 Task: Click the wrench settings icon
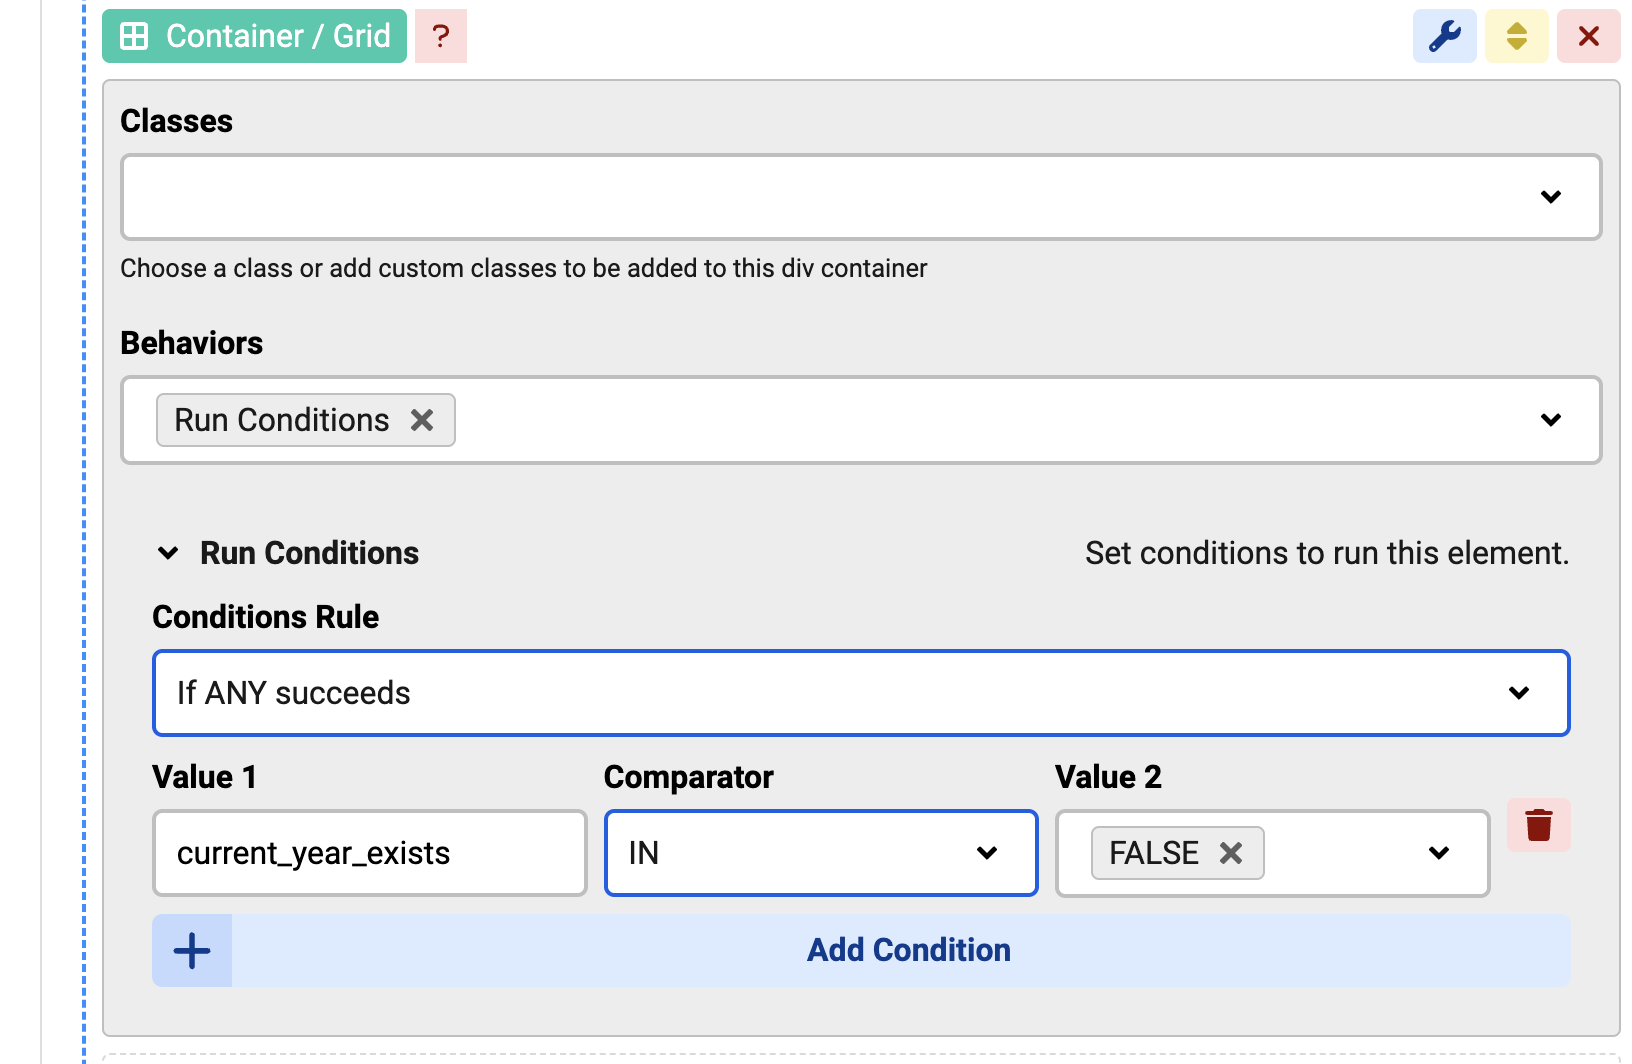[x=1444, y=36]
